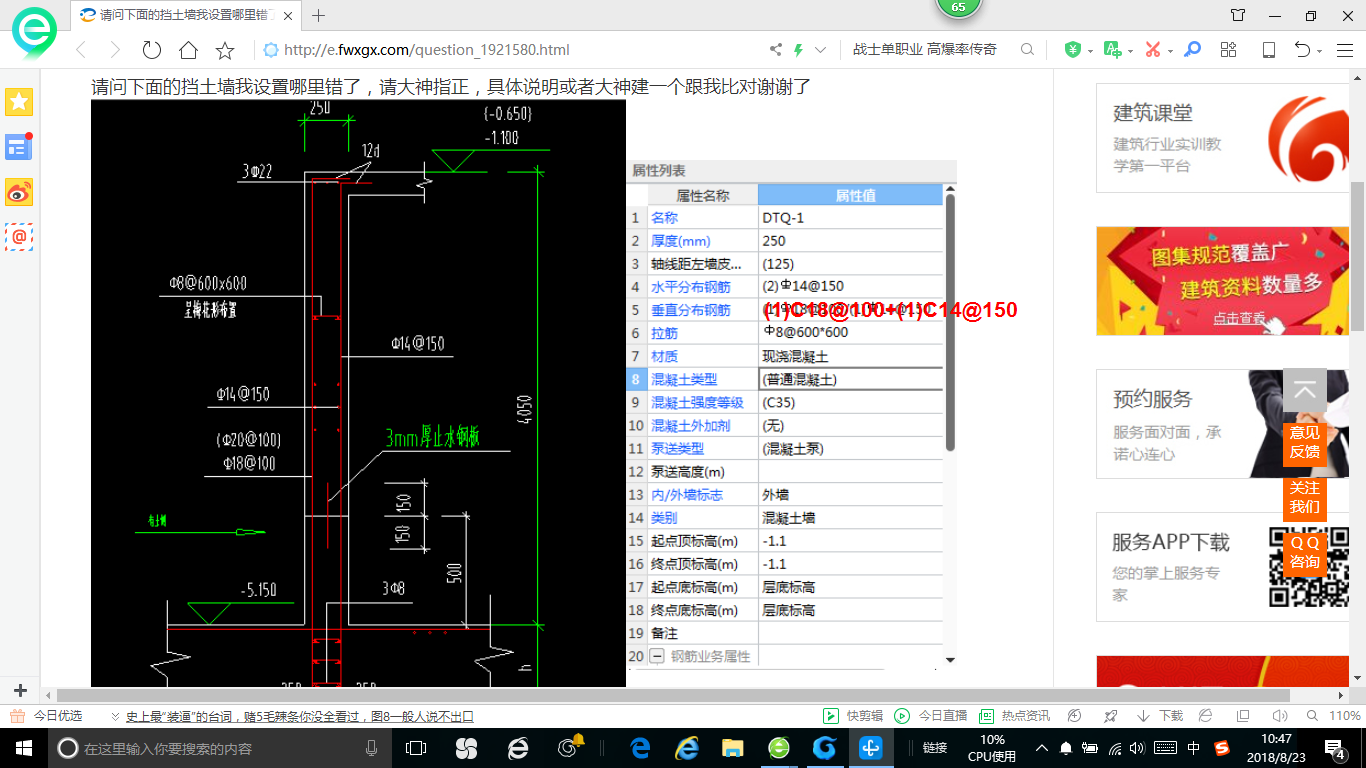Bookmark this page with the star icon
Image resolution: width=1366 pixels, height=768 pixels.
(x=225, y=50)
